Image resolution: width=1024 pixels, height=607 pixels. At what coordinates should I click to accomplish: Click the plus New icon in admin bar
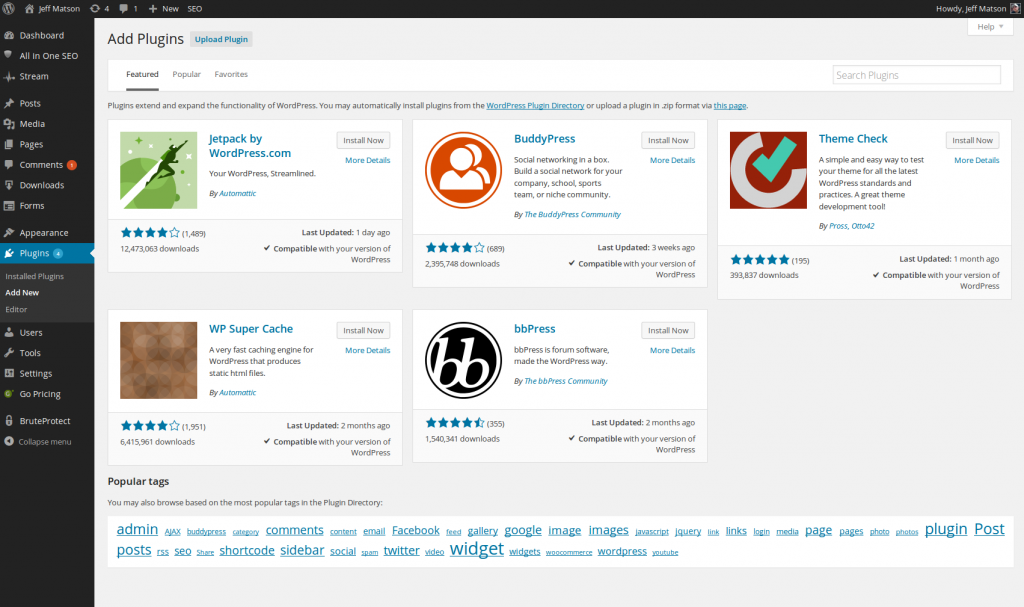pyautogui.click(x=153, y=8)
